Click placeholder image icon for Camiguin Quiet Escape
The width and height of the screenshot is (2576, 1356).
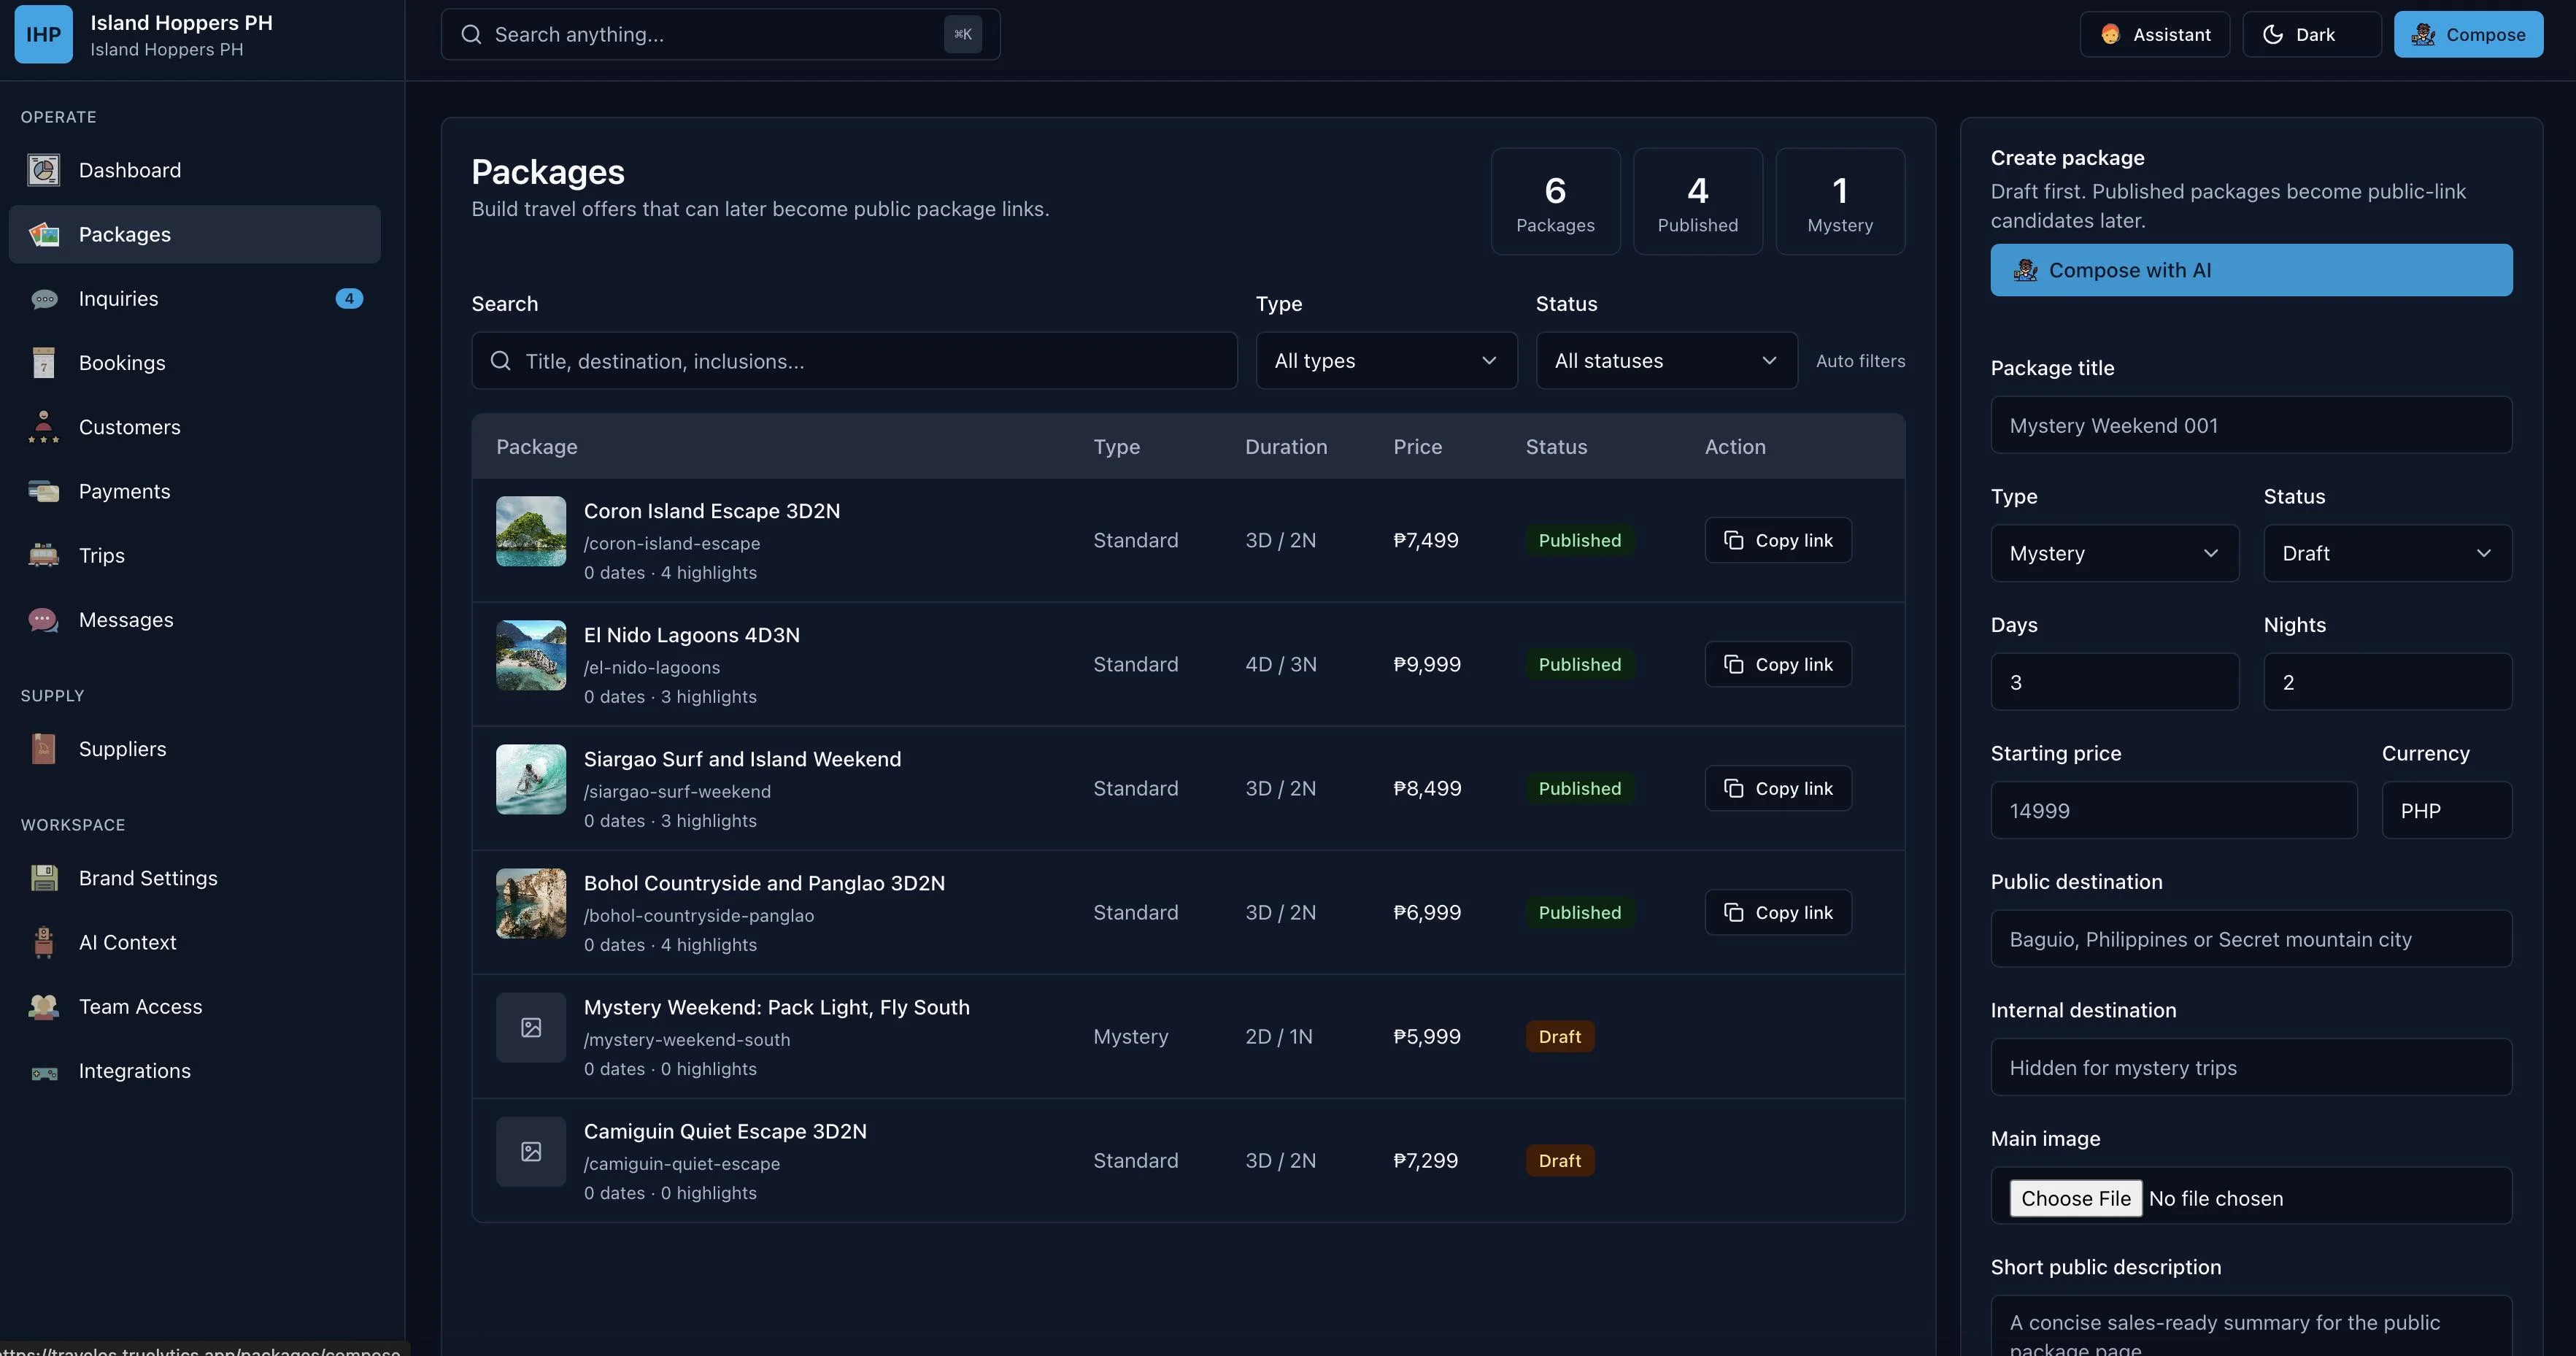(x=531, y=1151)
